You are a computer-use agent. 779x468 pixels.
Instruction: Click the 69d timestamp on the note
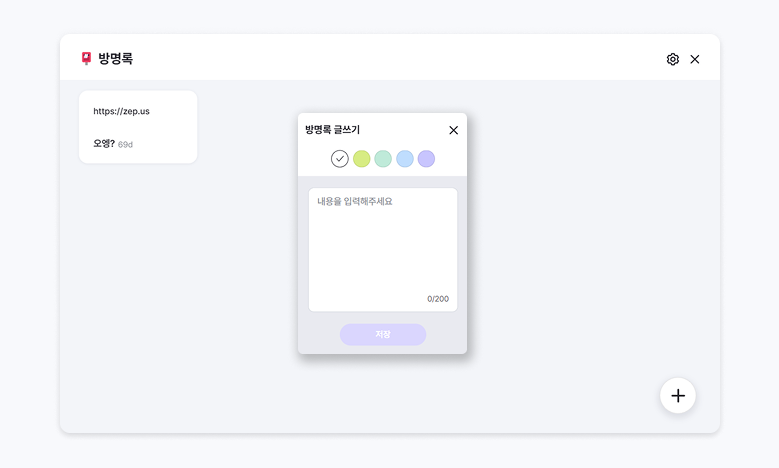126,144
